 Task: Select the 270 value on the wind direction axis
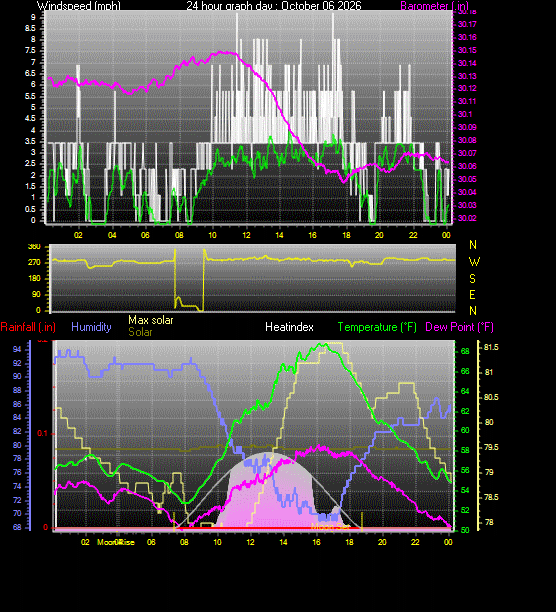34,262
